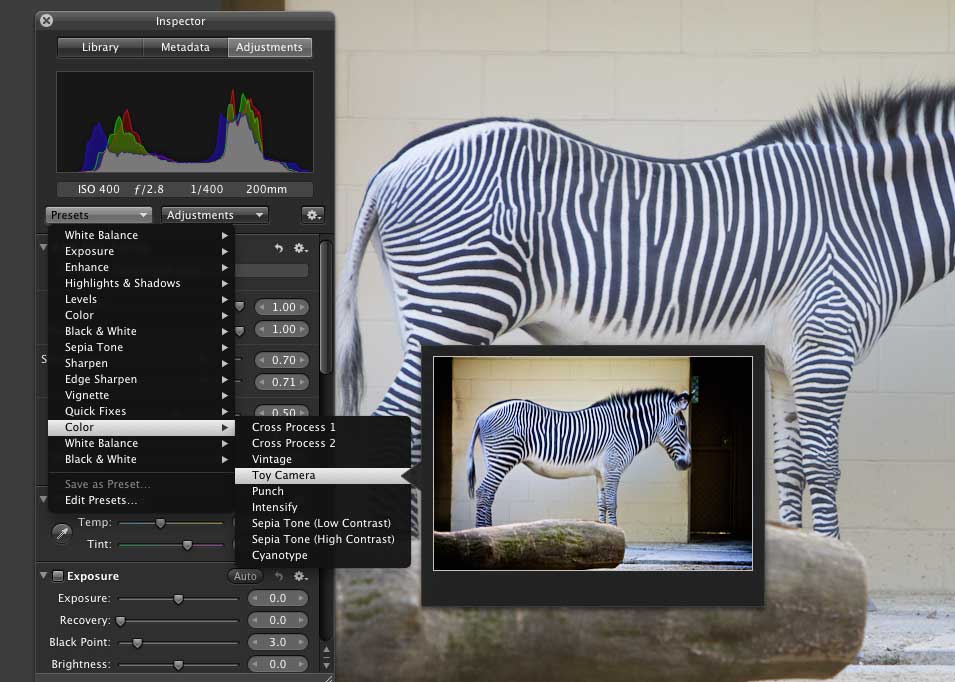Open the Vignette presets submenu
The image size is (955, 682).
[x=87, y=395]
